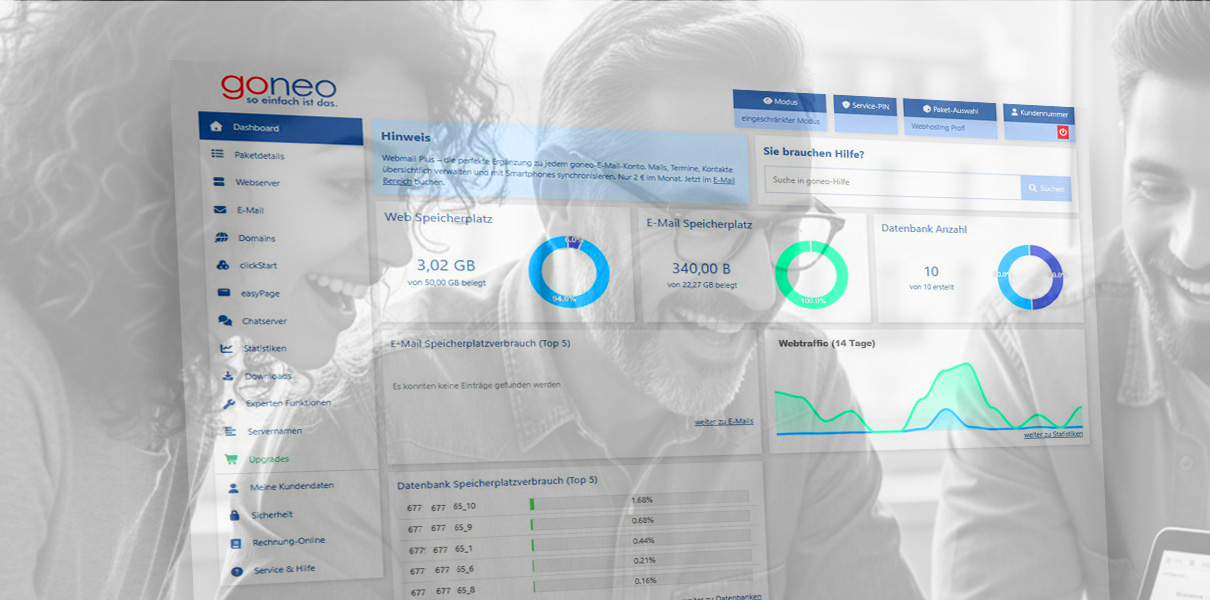Screen dimensions: 1210x600
Task: Click the Dashboard home icon in sidebar
Action: (x=216, y=127)
